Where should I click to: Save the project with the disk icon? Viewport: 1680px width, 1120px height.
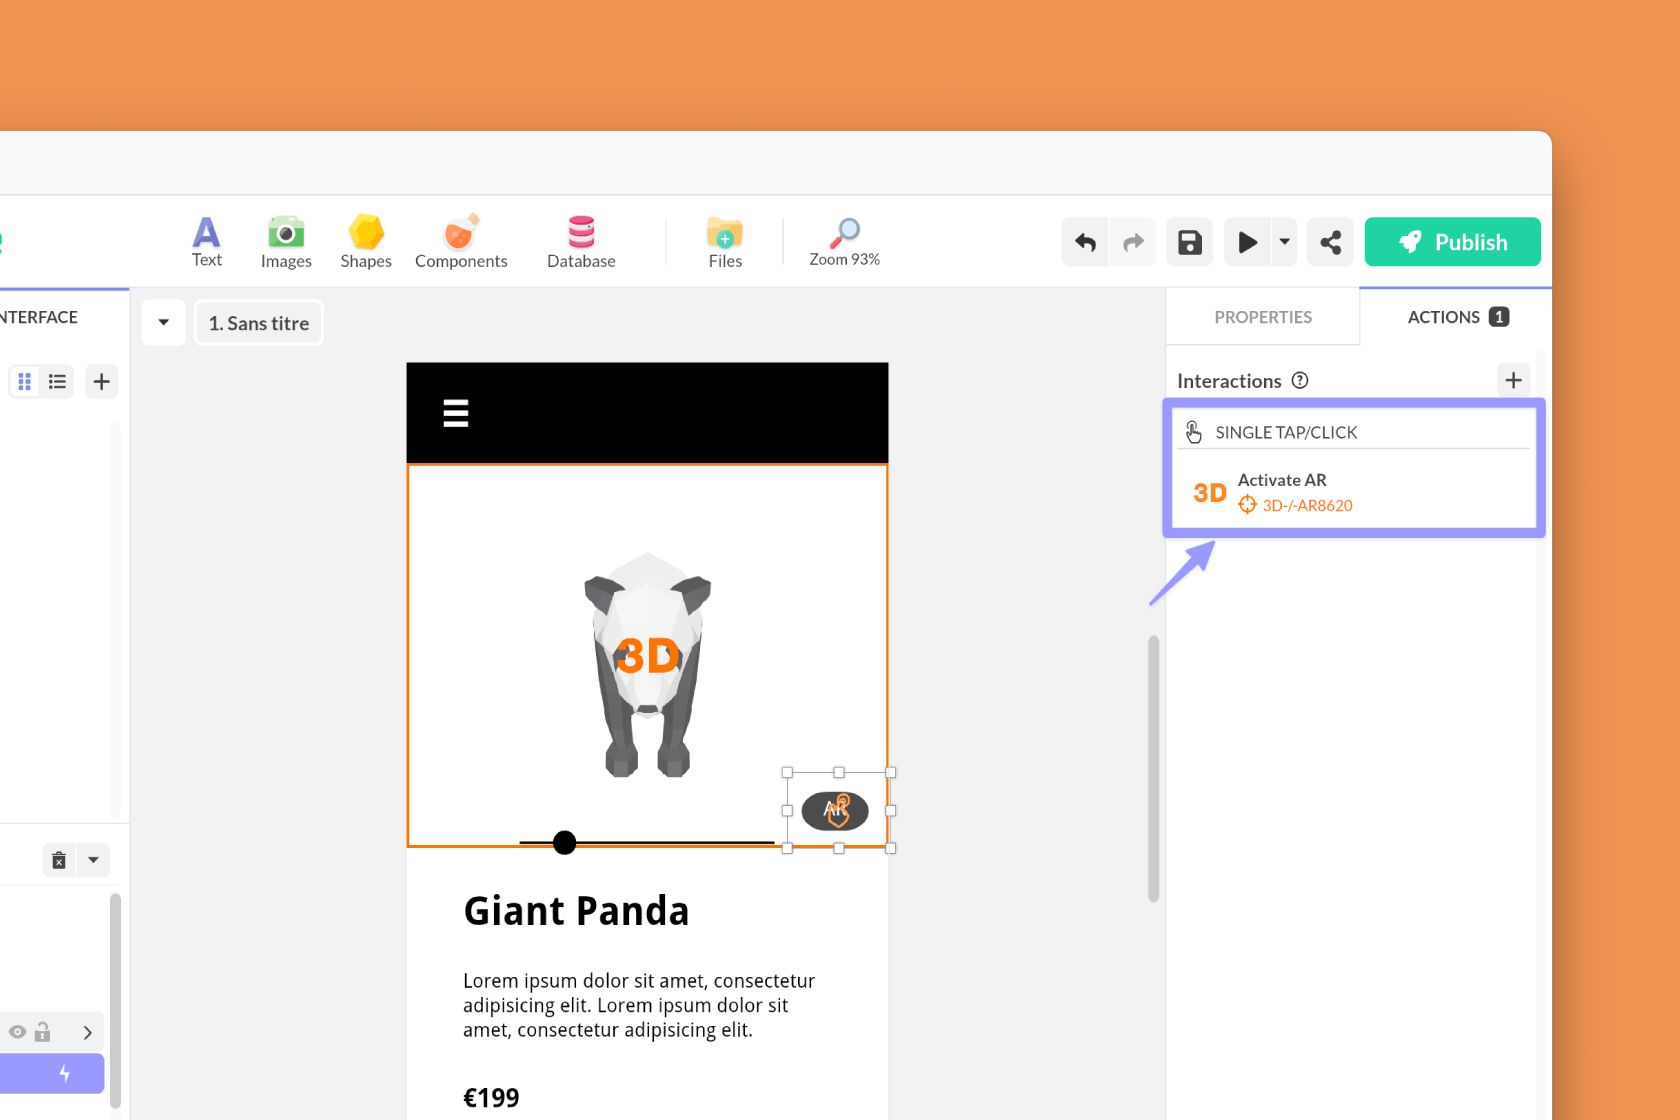[x=1188, y=241]
